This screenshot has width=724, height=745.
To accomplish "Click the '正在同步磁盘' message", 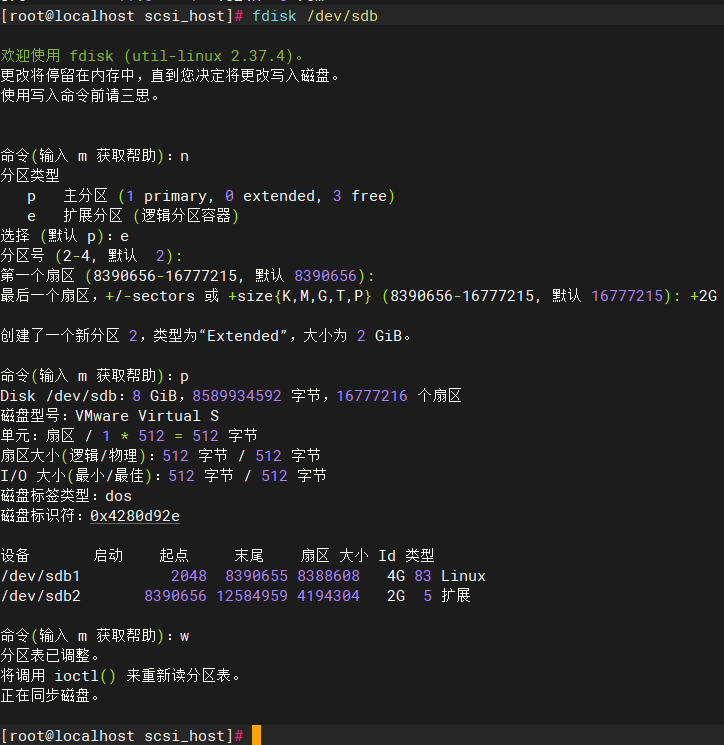I will pyautogui.click(x=50, y=696).
